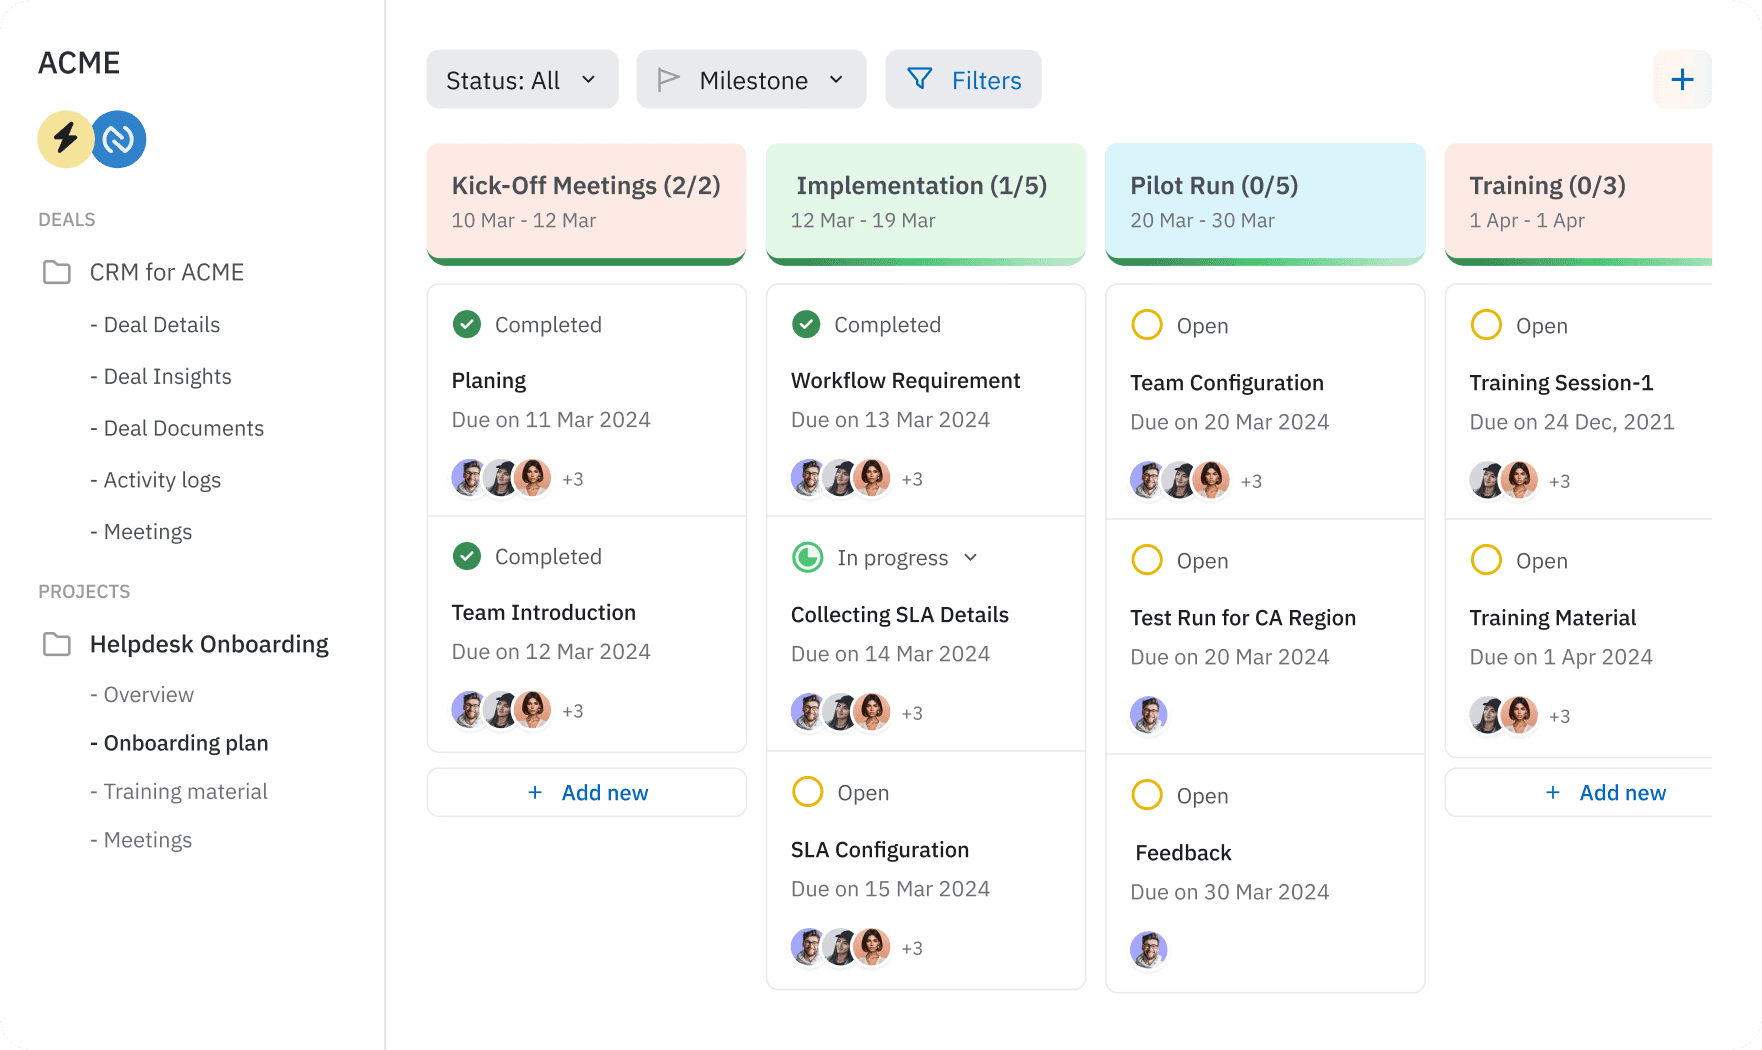
Task: Click the +3 avatar overflow on Workflow Requirement
Action: (x=911, y=479)
